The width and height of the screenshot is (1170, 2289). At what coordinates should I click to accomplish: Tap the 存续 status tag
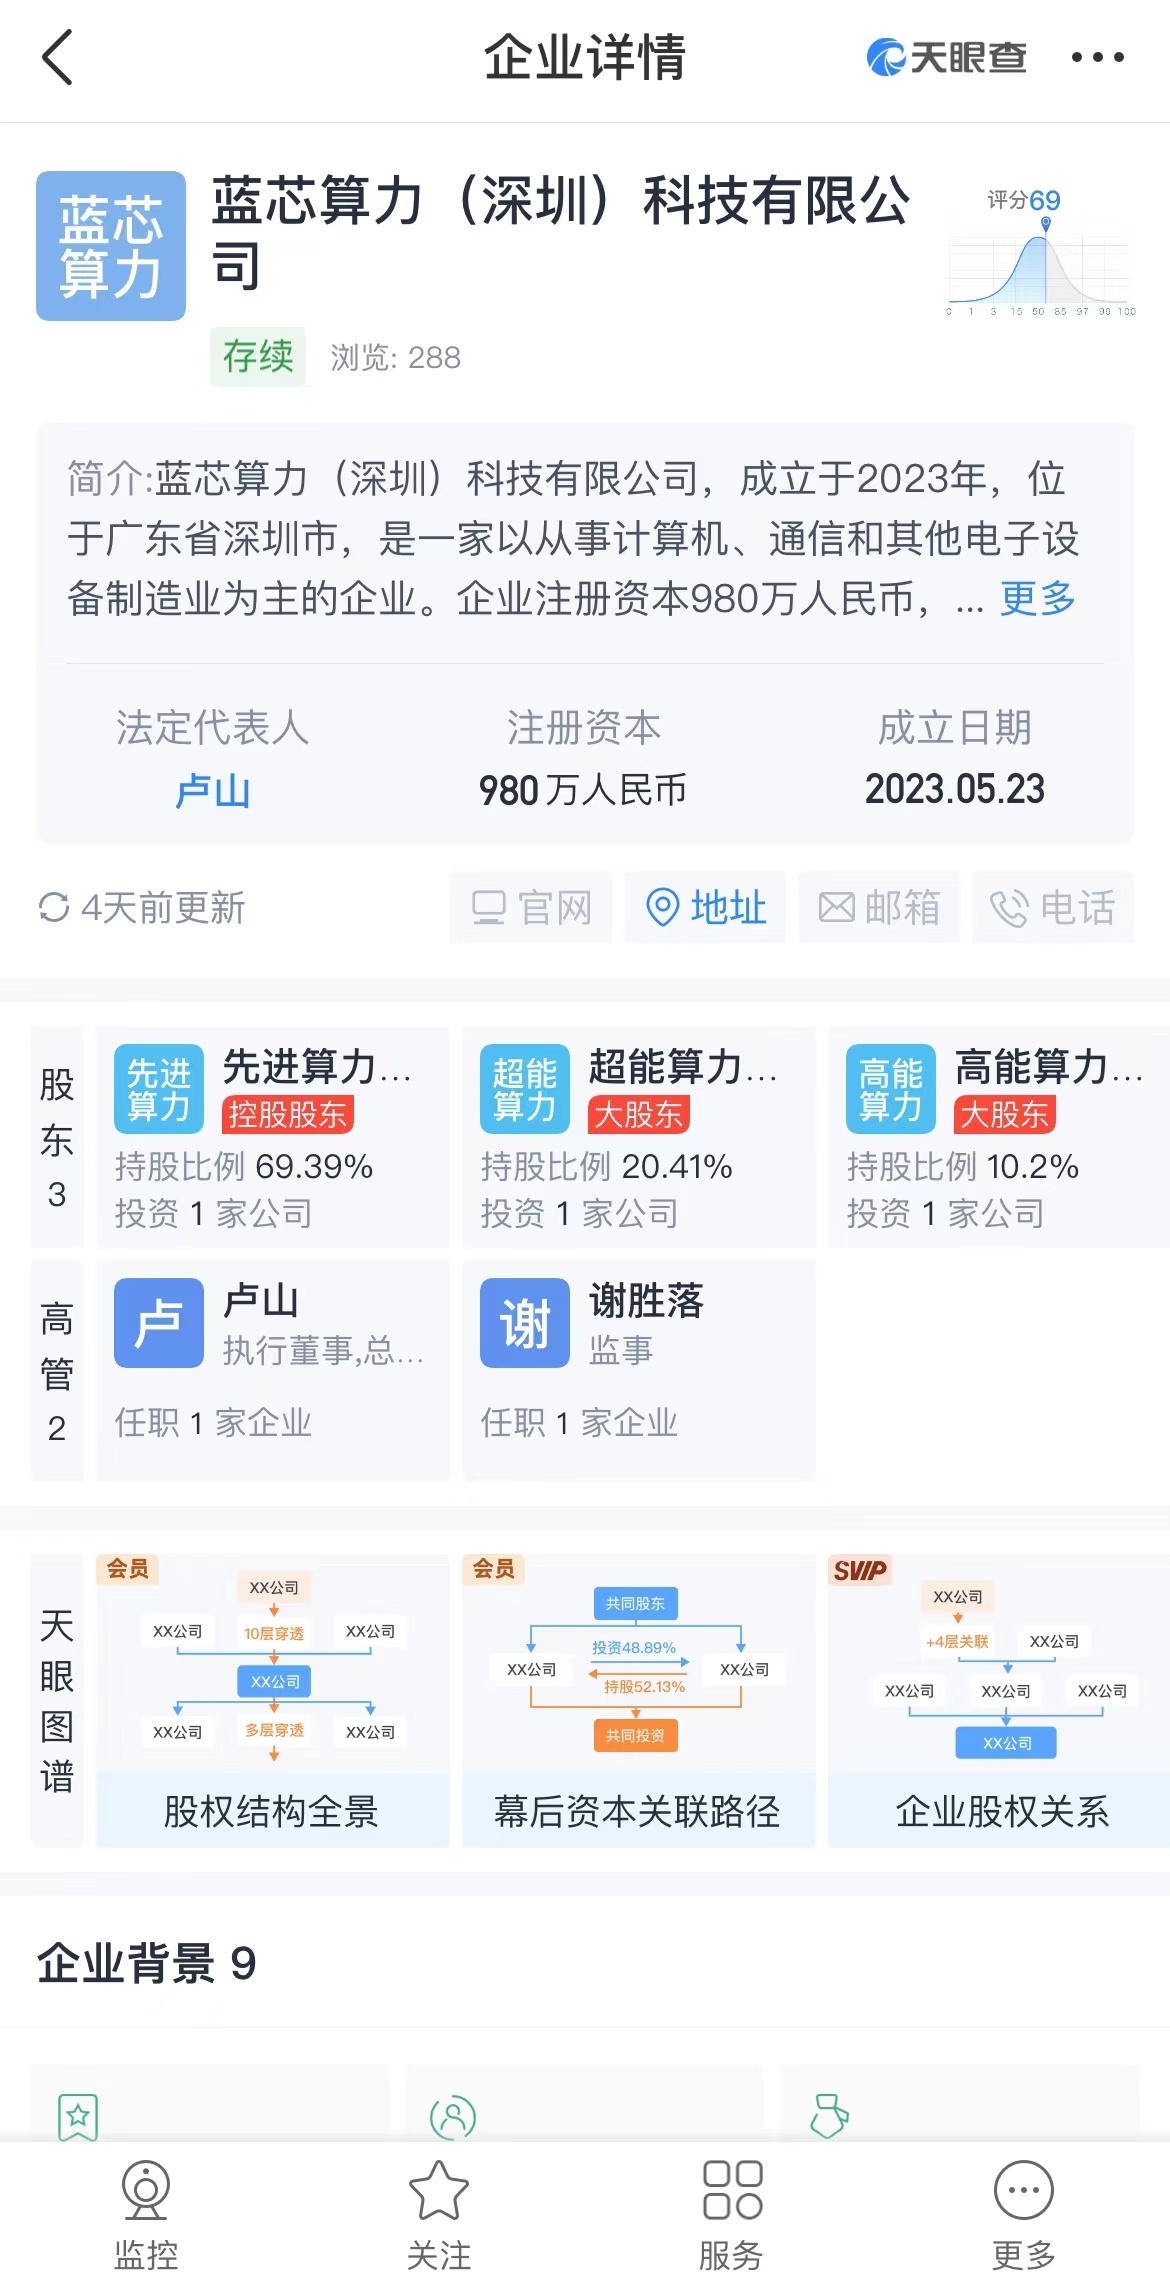tap(258, 356)
